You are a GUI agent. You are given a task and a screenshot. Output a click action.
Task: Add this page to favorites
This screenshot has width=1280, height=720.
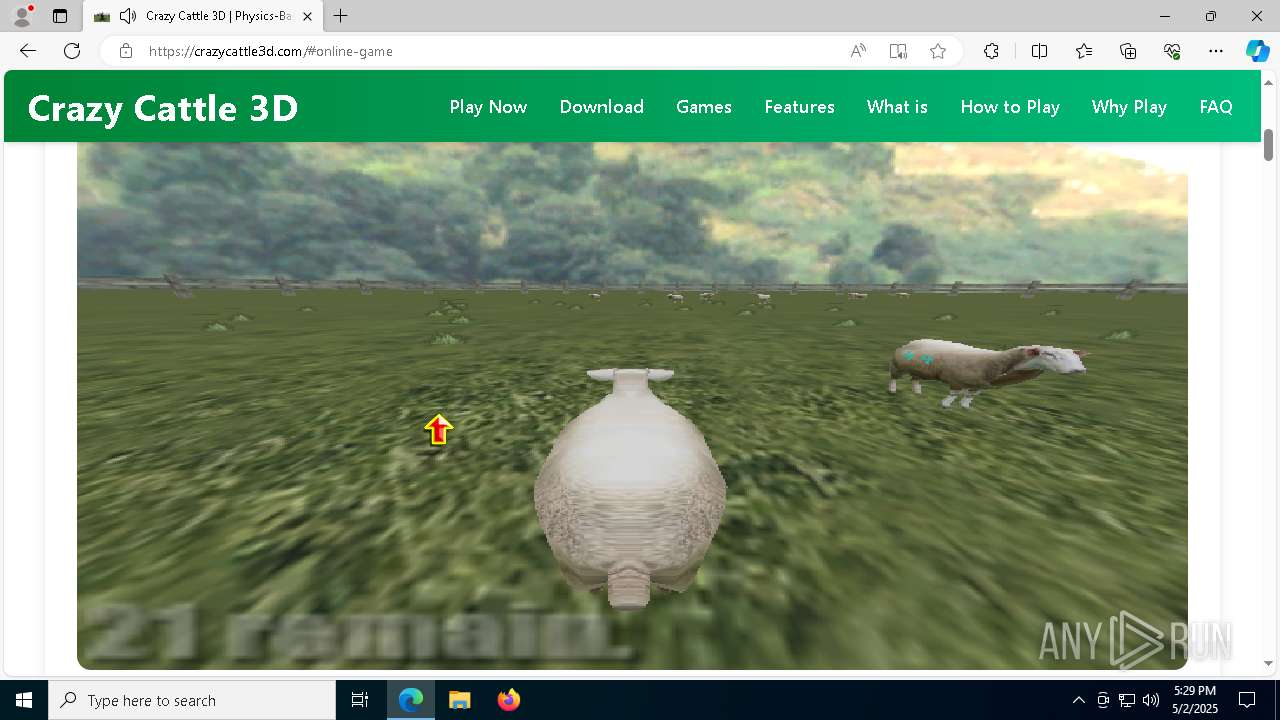(x=938, y=51)
